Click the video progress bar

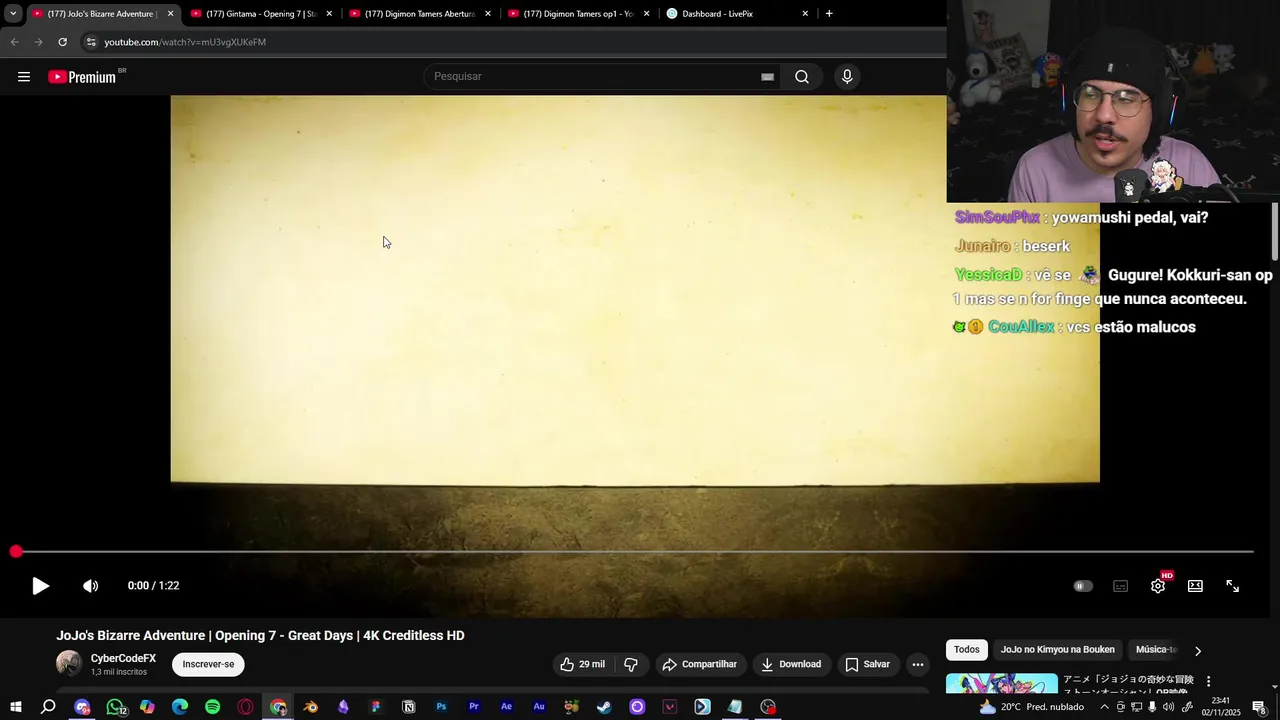(x=634, y=552)
